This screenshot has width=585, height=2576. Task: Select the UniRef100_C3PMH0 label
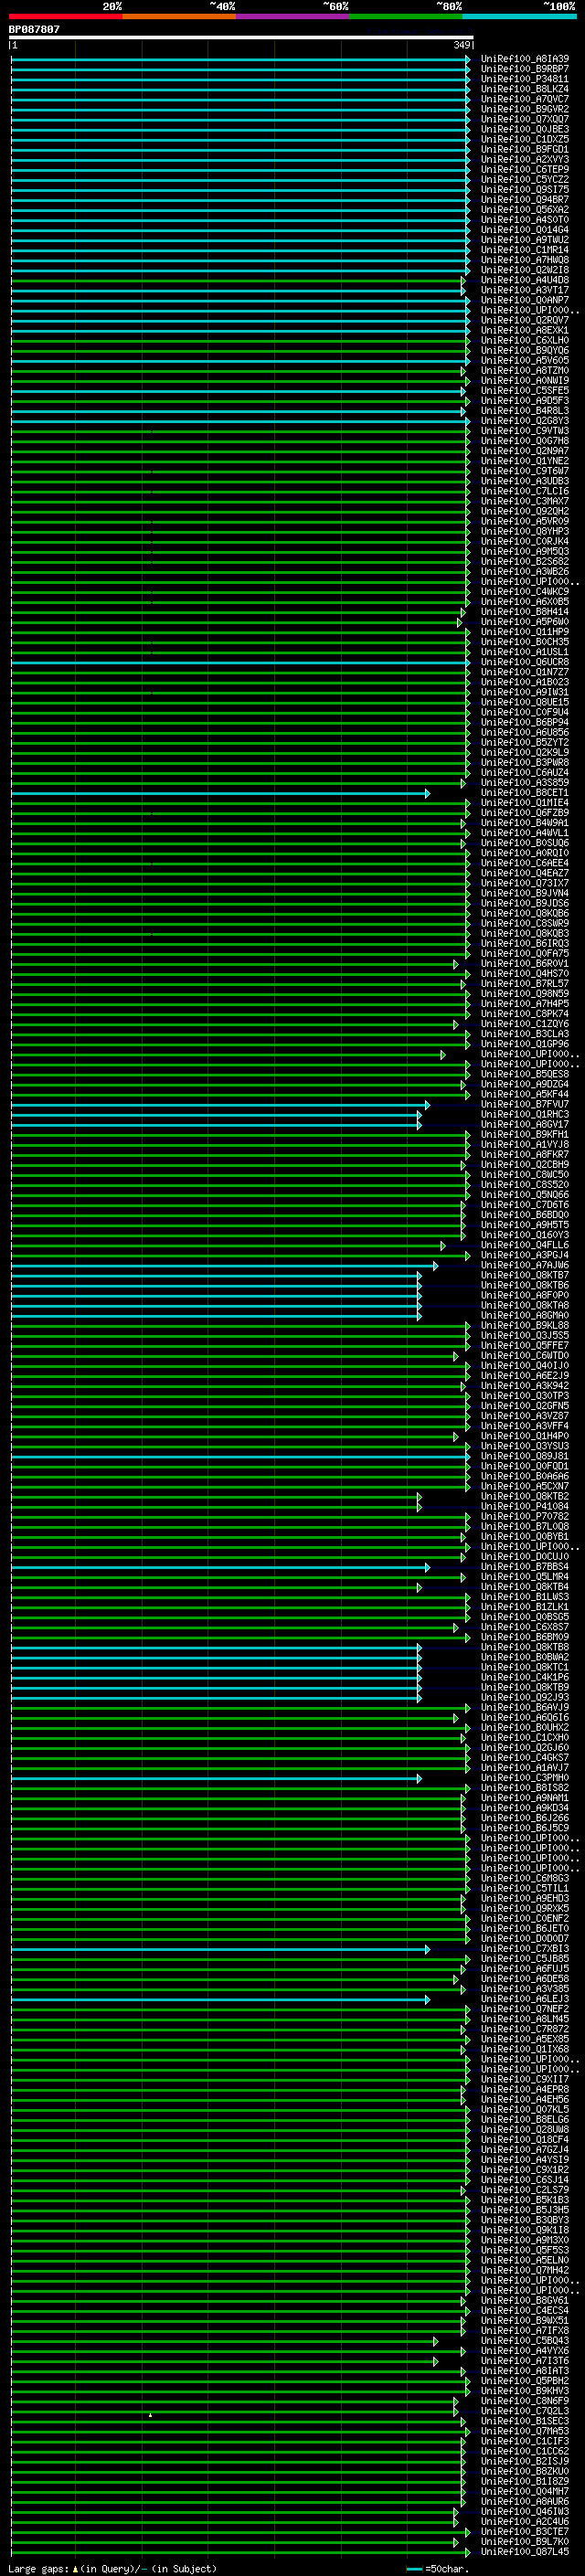tap(525, 1778)
